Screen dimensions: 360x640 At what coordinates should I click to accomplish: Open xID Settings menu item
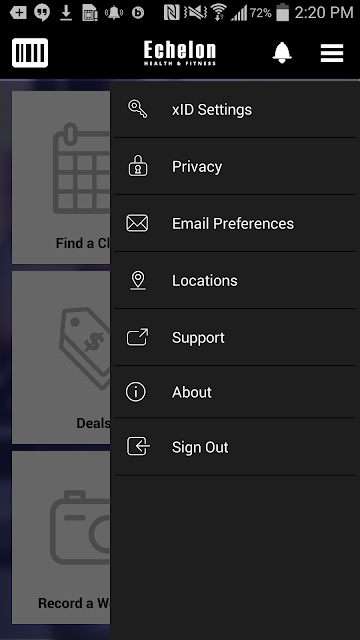[x=235, y=109]
